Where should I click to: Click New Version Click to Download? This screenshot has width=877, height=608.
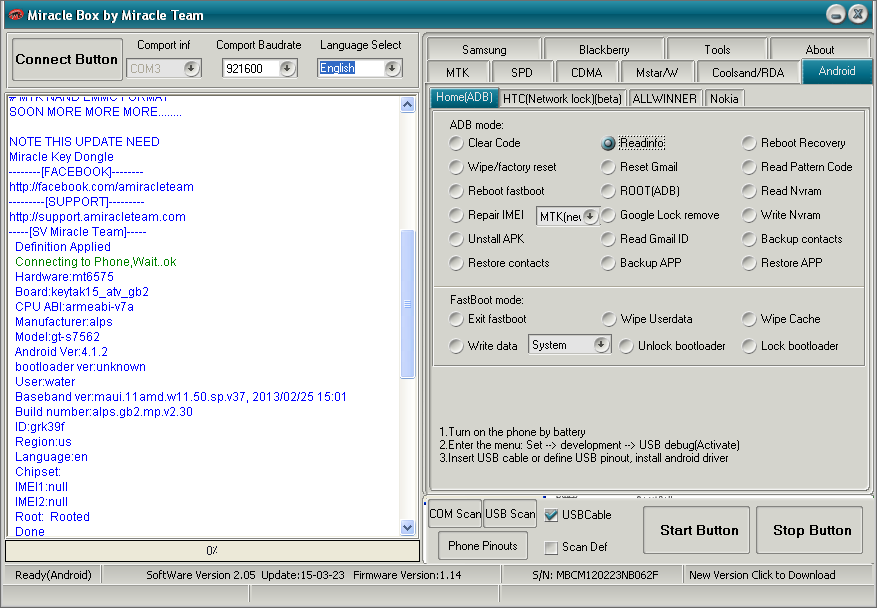pyautogui.click(x=762, y=575)
